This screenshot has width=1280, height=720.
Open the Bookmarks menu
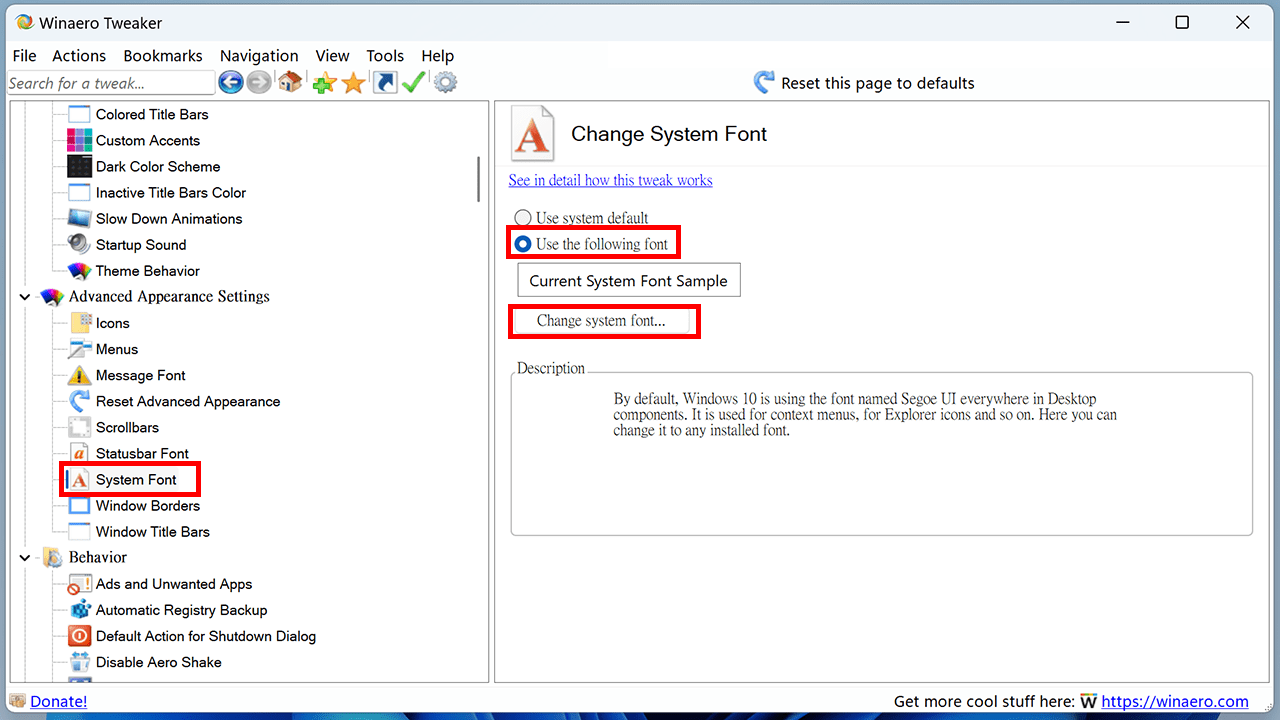(x=163, y=56)
